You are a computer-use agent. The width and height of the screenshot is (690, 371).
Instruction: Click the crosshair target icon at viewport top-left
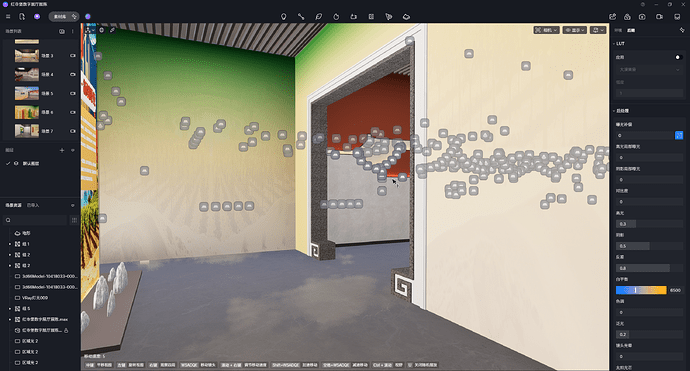click(x=102, y=30)
